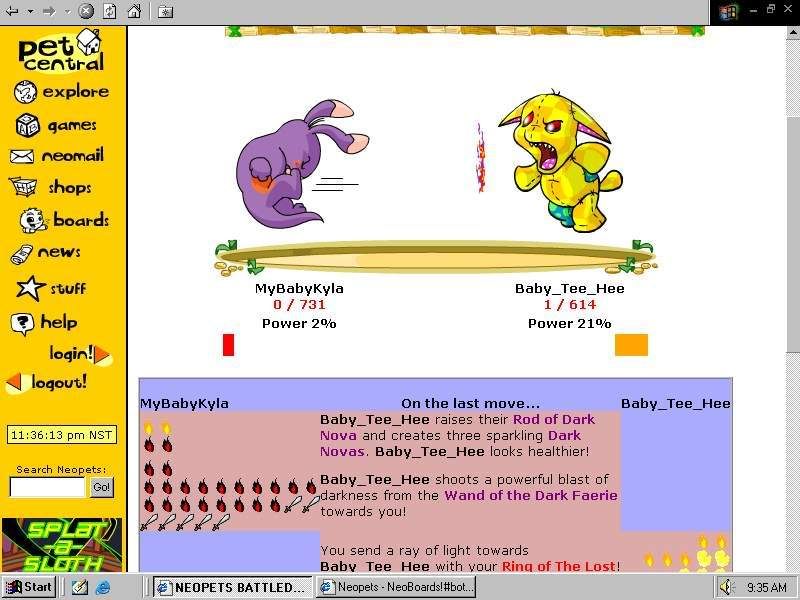Image resolution: width=800 pixels, height=600 pixels.
Task: Click the neomail envelope icon
Action: click(21, 156)
